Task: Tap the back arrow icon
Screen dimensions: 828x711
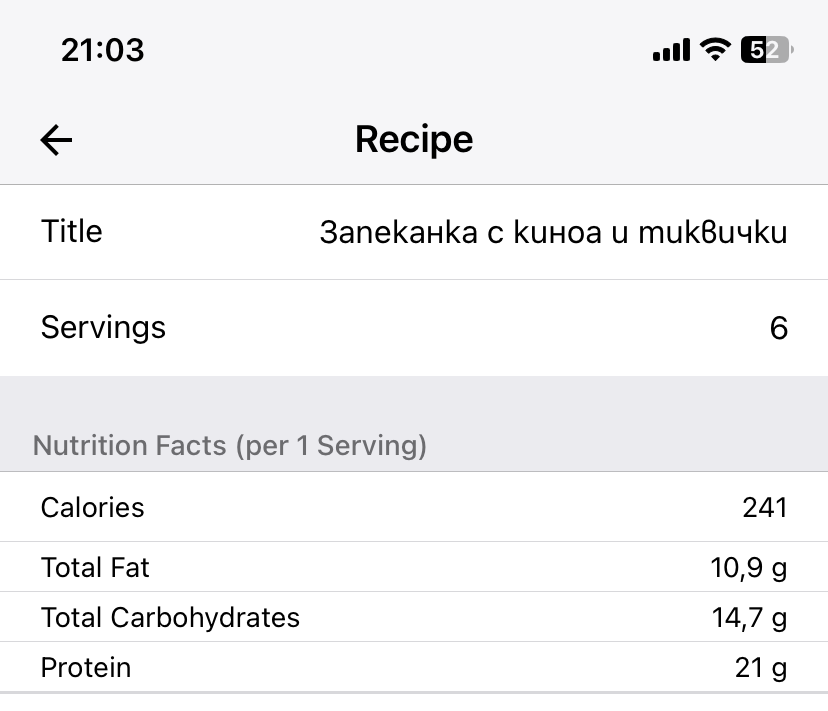Action: coord(57,141)
